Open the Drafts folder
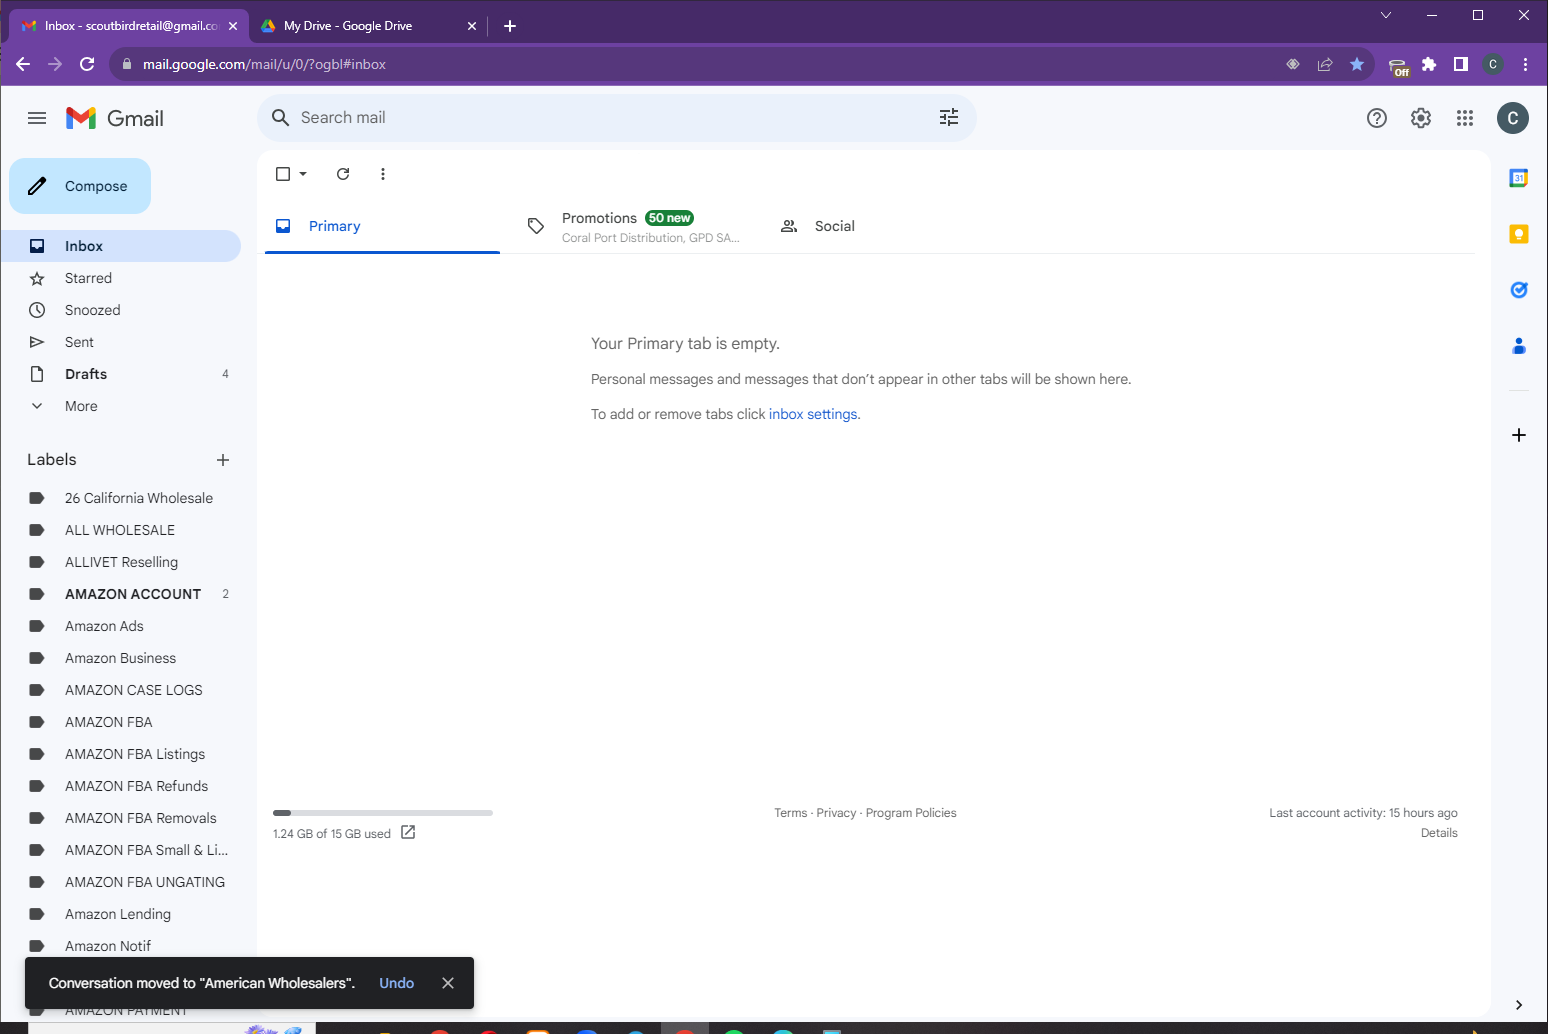This screenshot has width=1548, height=1034. (121, 374)
